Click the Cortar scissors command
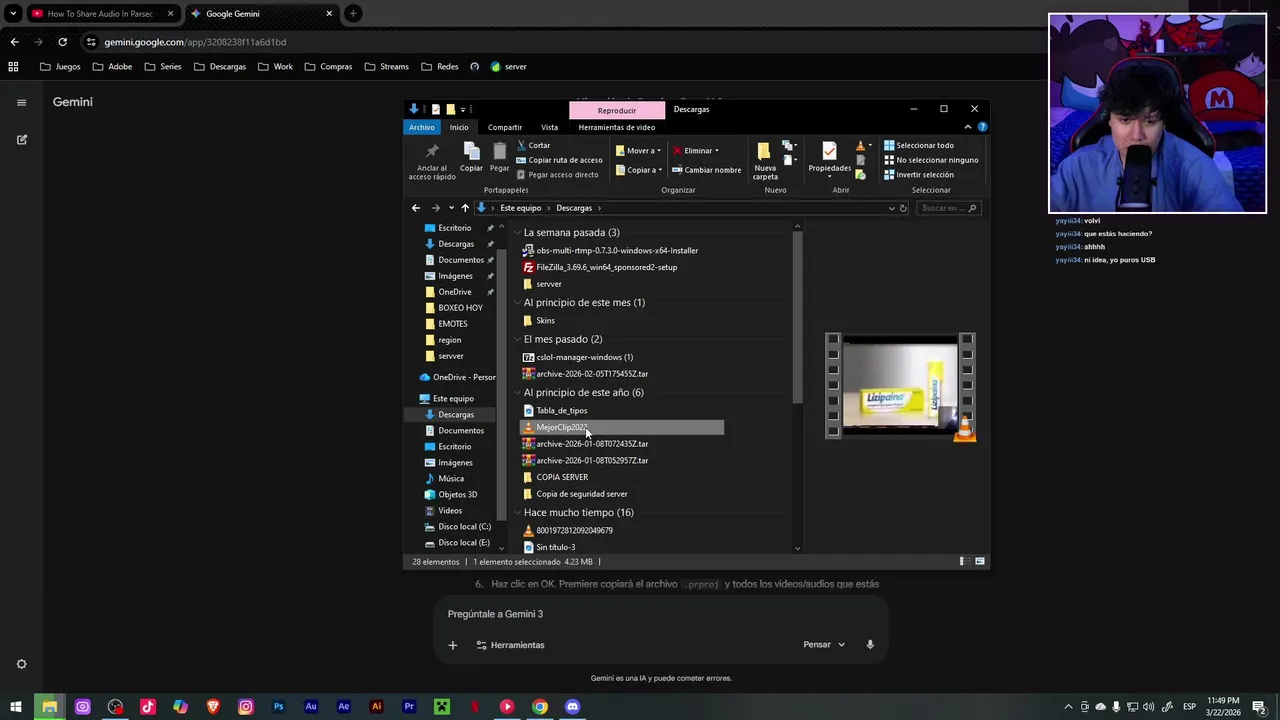The width and height of the screenshot is (1280, 720). point(533,145)
